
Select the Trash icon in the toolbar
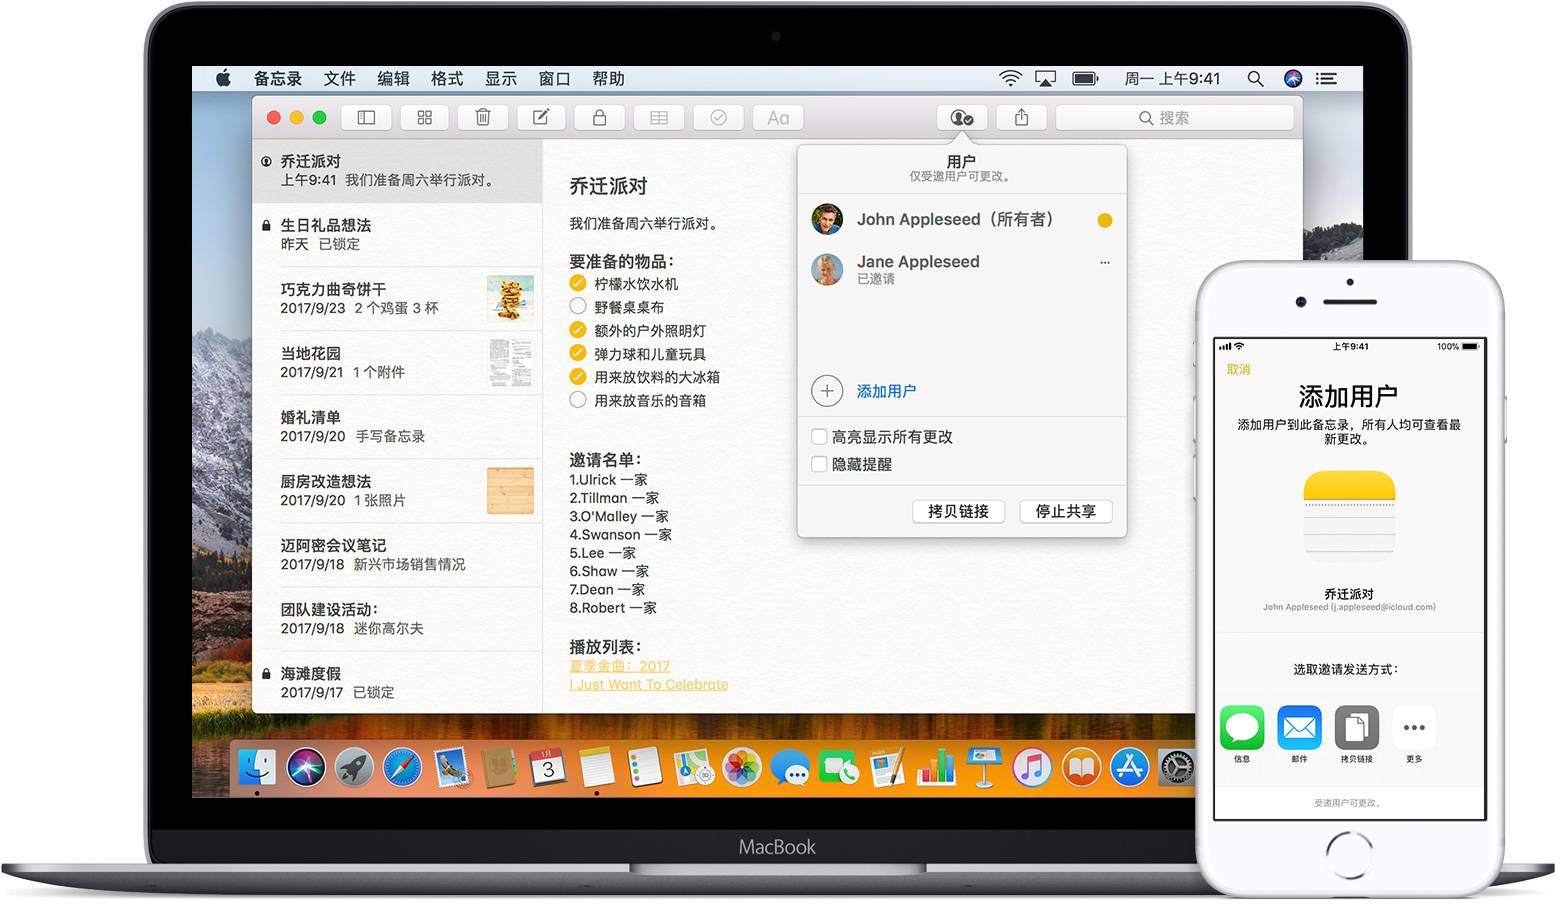click(482, 117)
